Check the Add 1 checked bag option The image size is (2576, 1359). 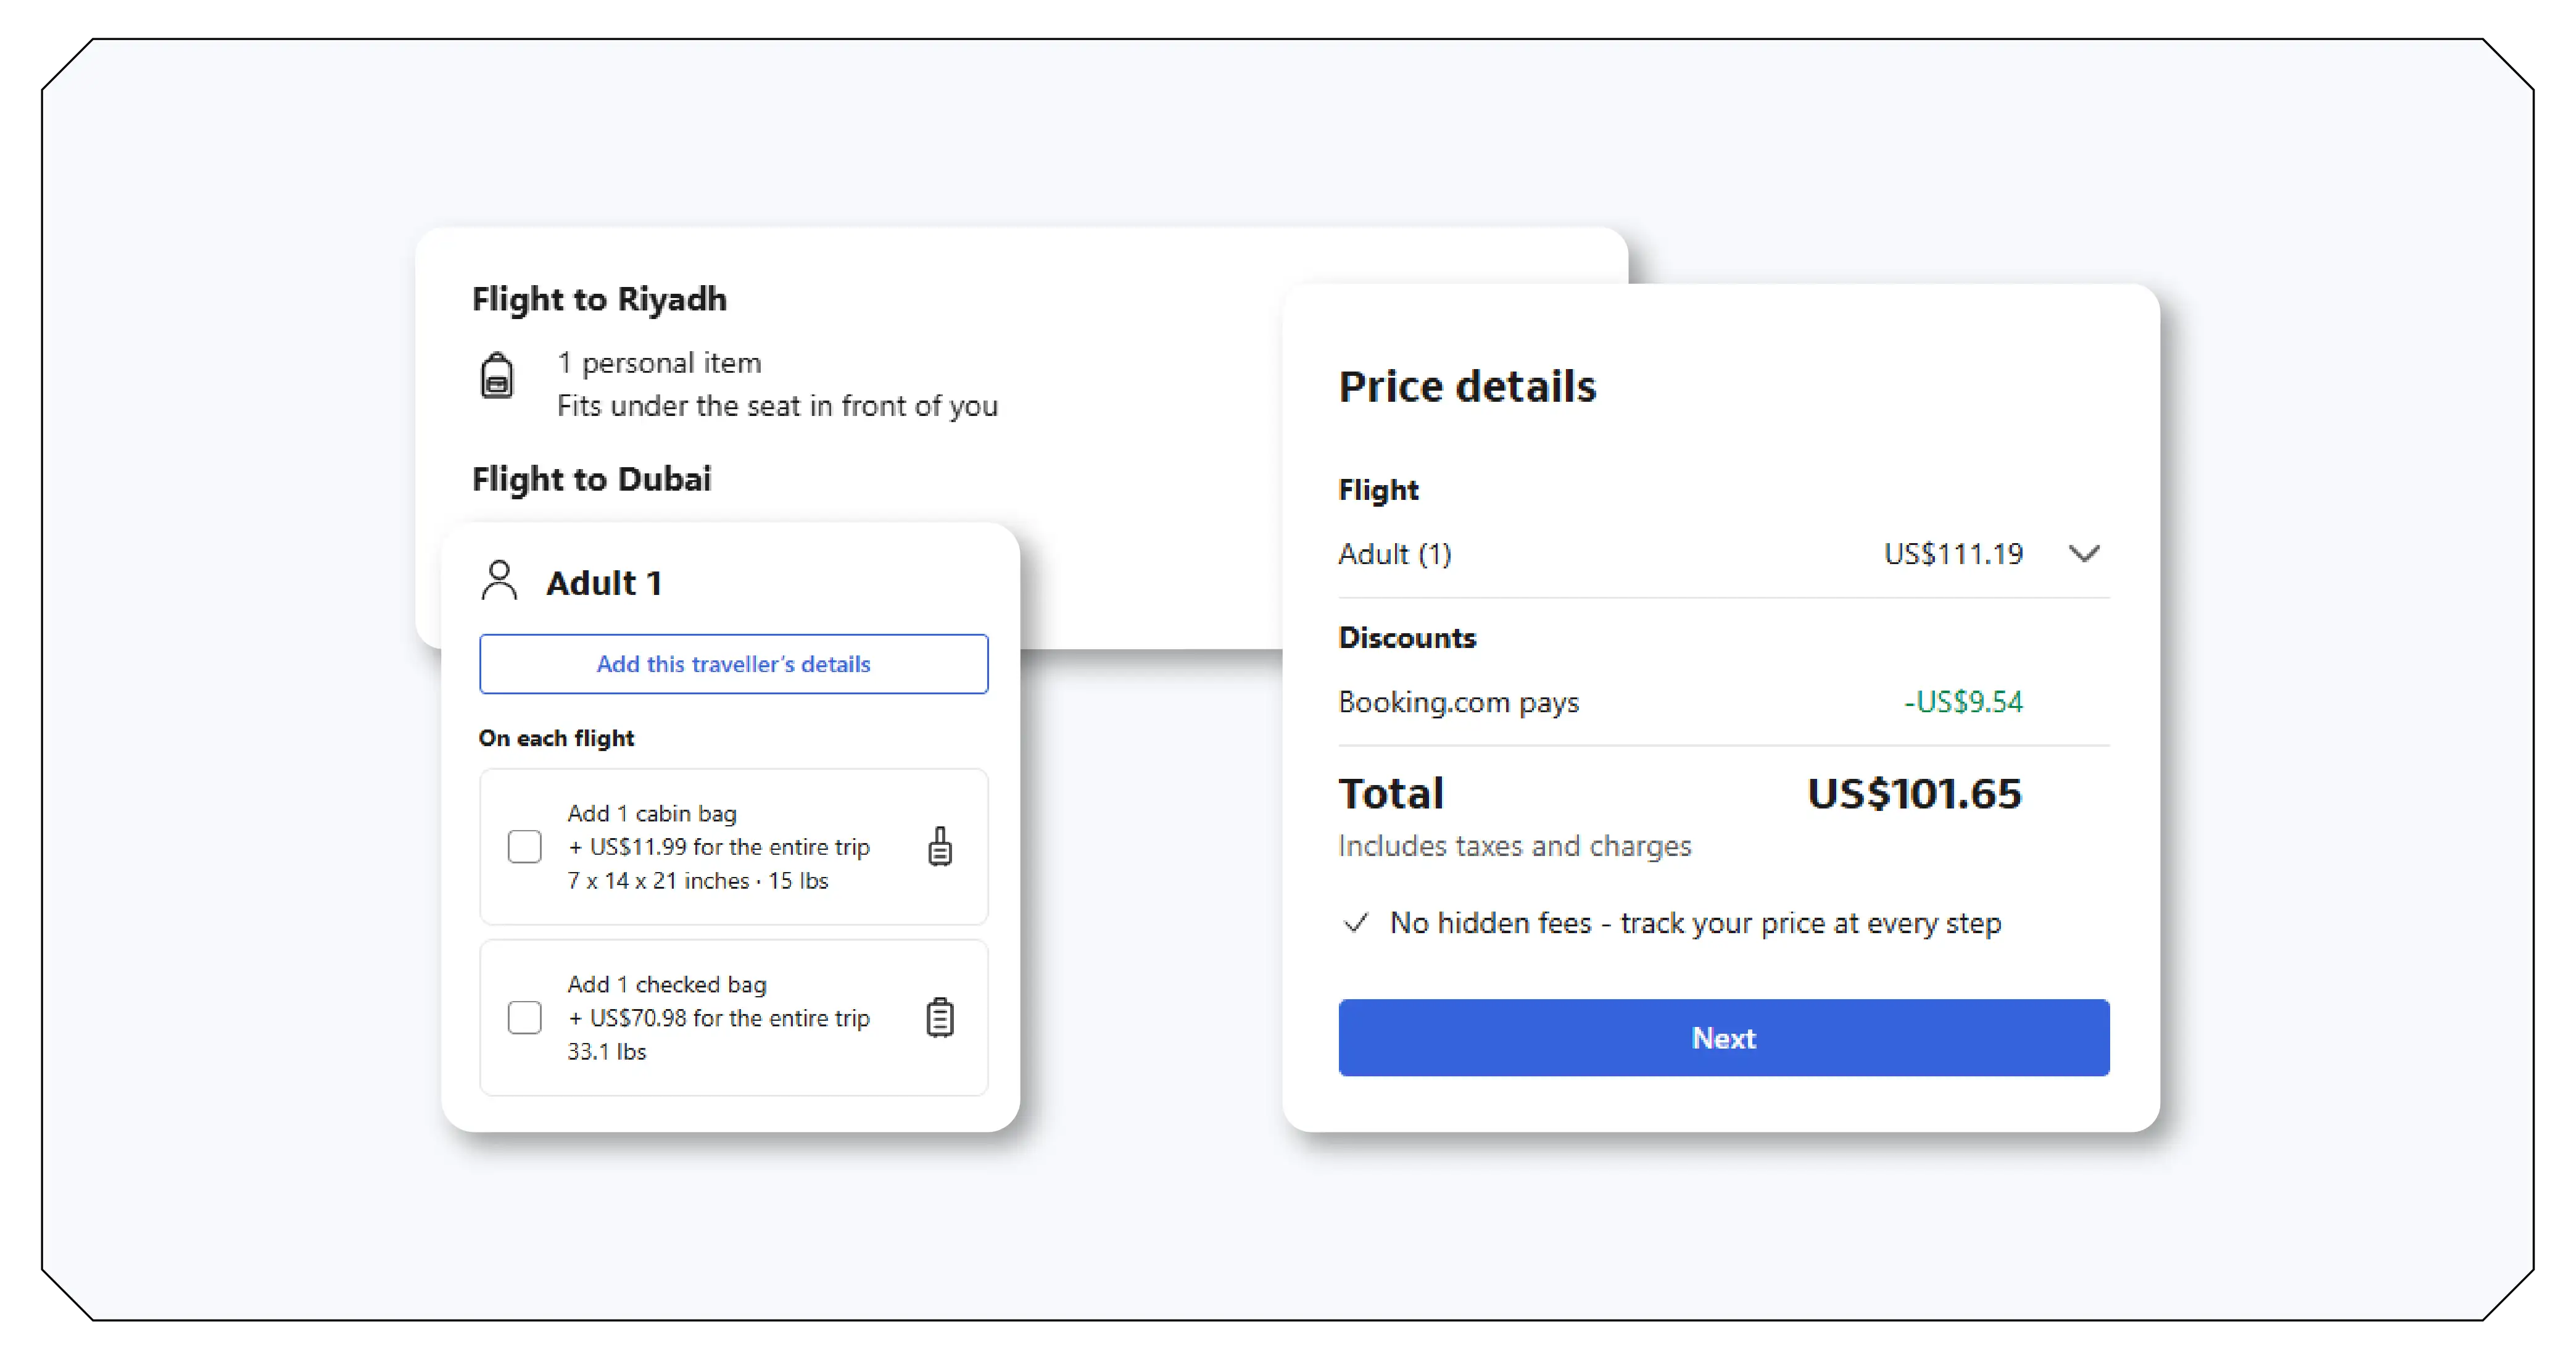(x=524, y=1017)
